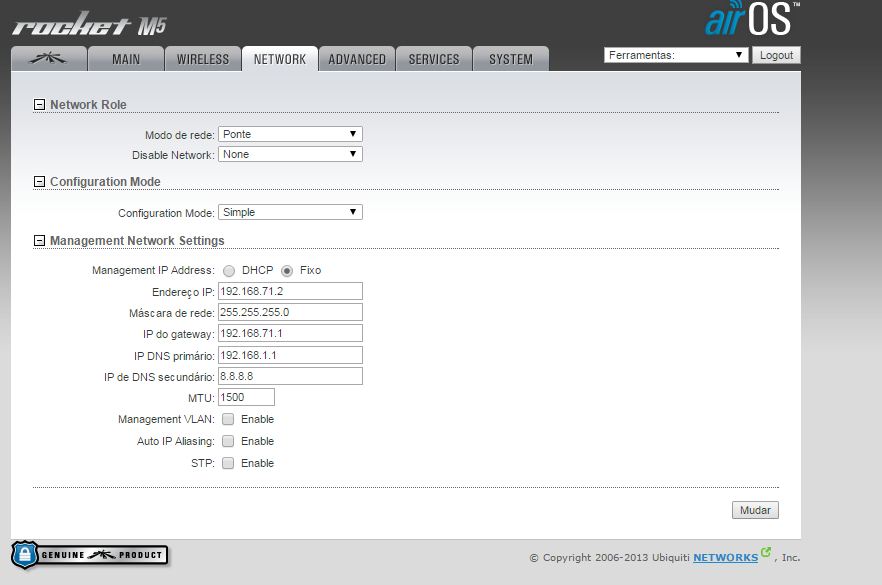Click the MTU input field
The image size is (882, 585).
point(246,397)
